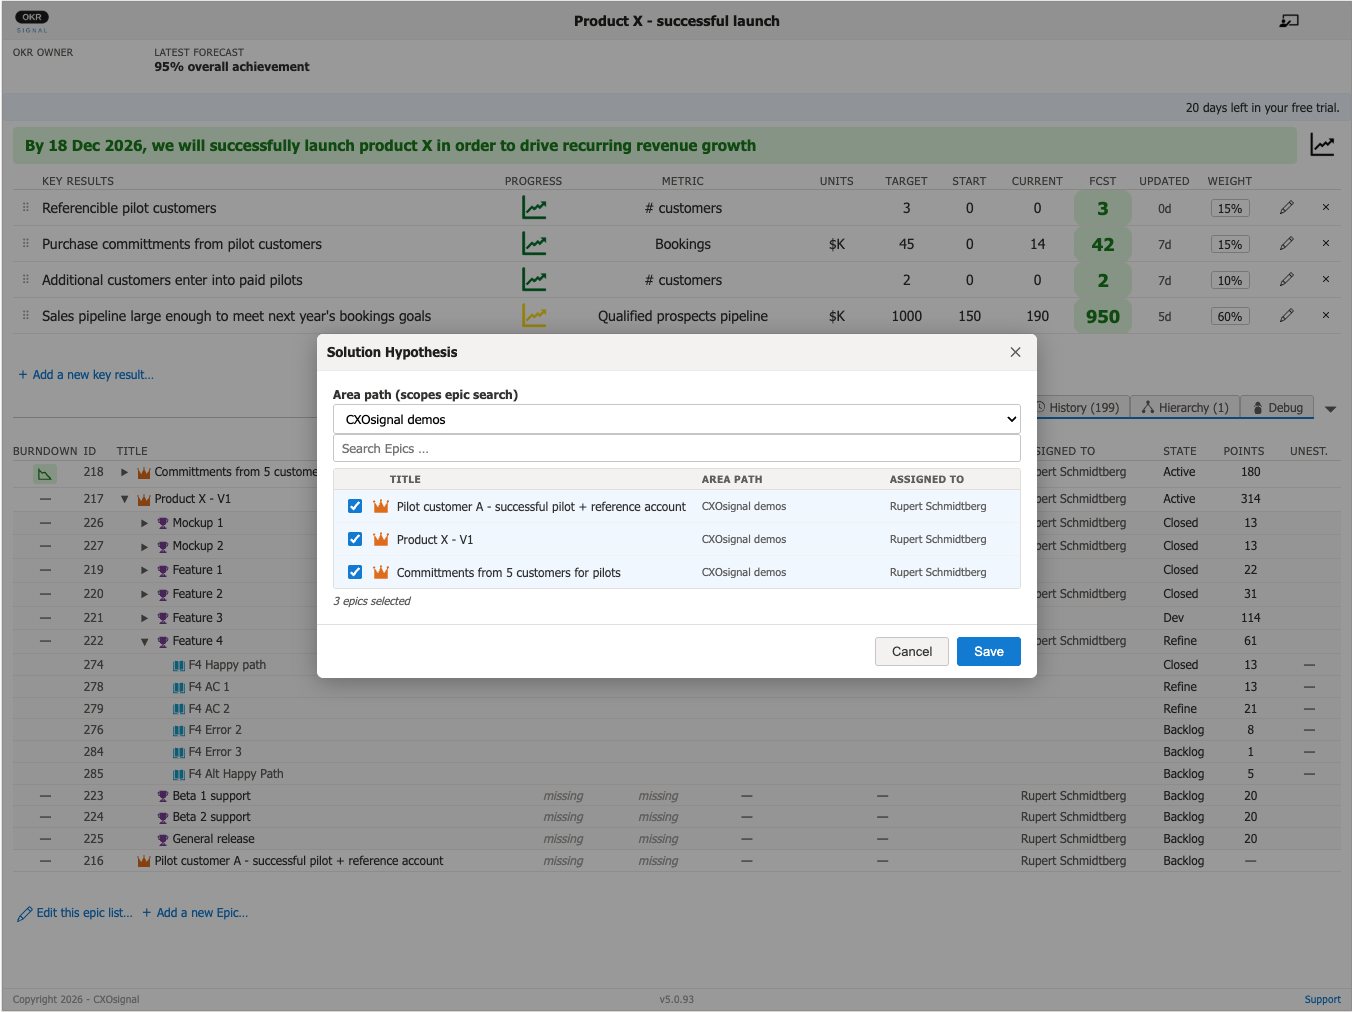
Task: Grab drag handle of Referencible pilot customers
Action: point(26,208)
